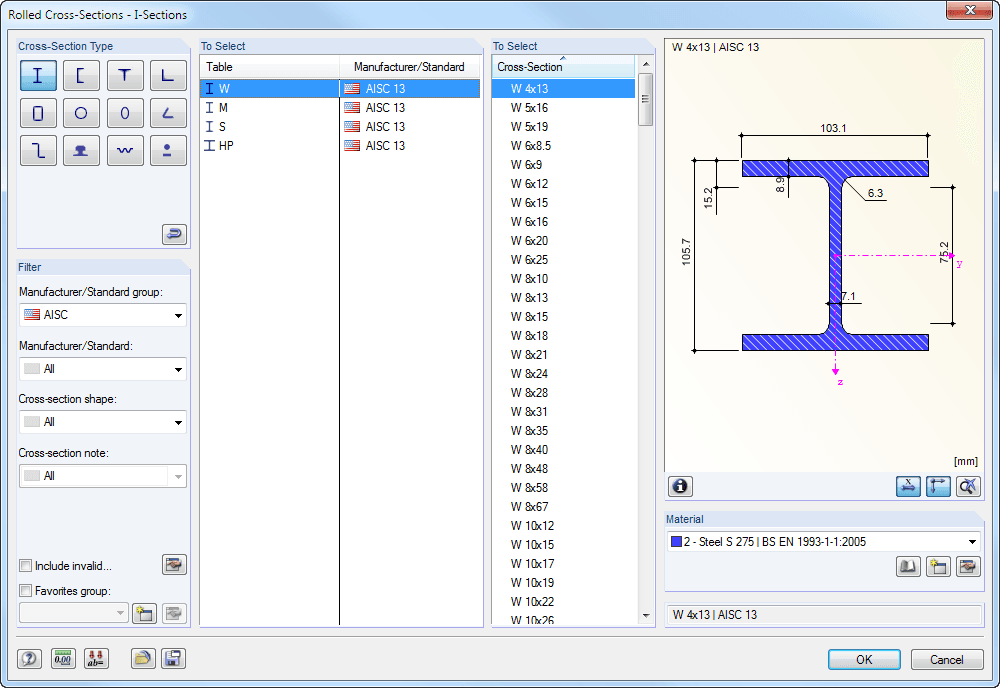Click the cross-section list scrollbar thumb

click(645, 99)
